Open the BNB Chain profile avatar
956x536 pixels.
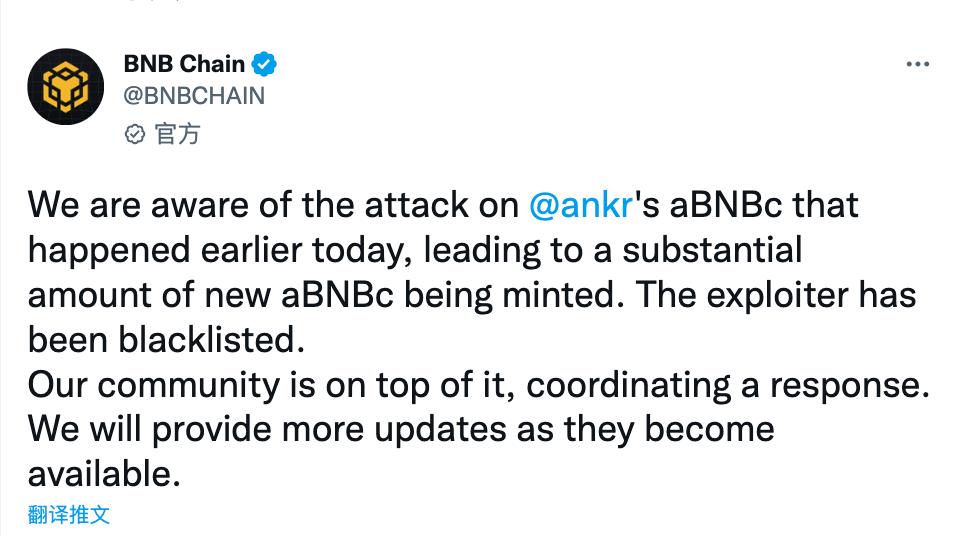(65, 87)
